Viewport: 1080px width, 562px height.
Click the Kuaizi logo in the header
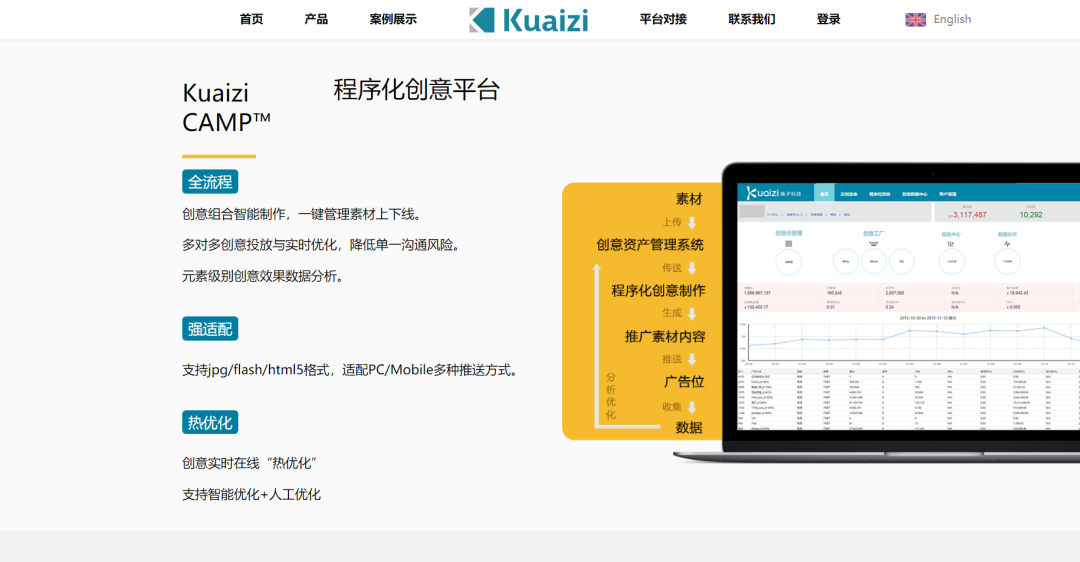tap(529, 20)
